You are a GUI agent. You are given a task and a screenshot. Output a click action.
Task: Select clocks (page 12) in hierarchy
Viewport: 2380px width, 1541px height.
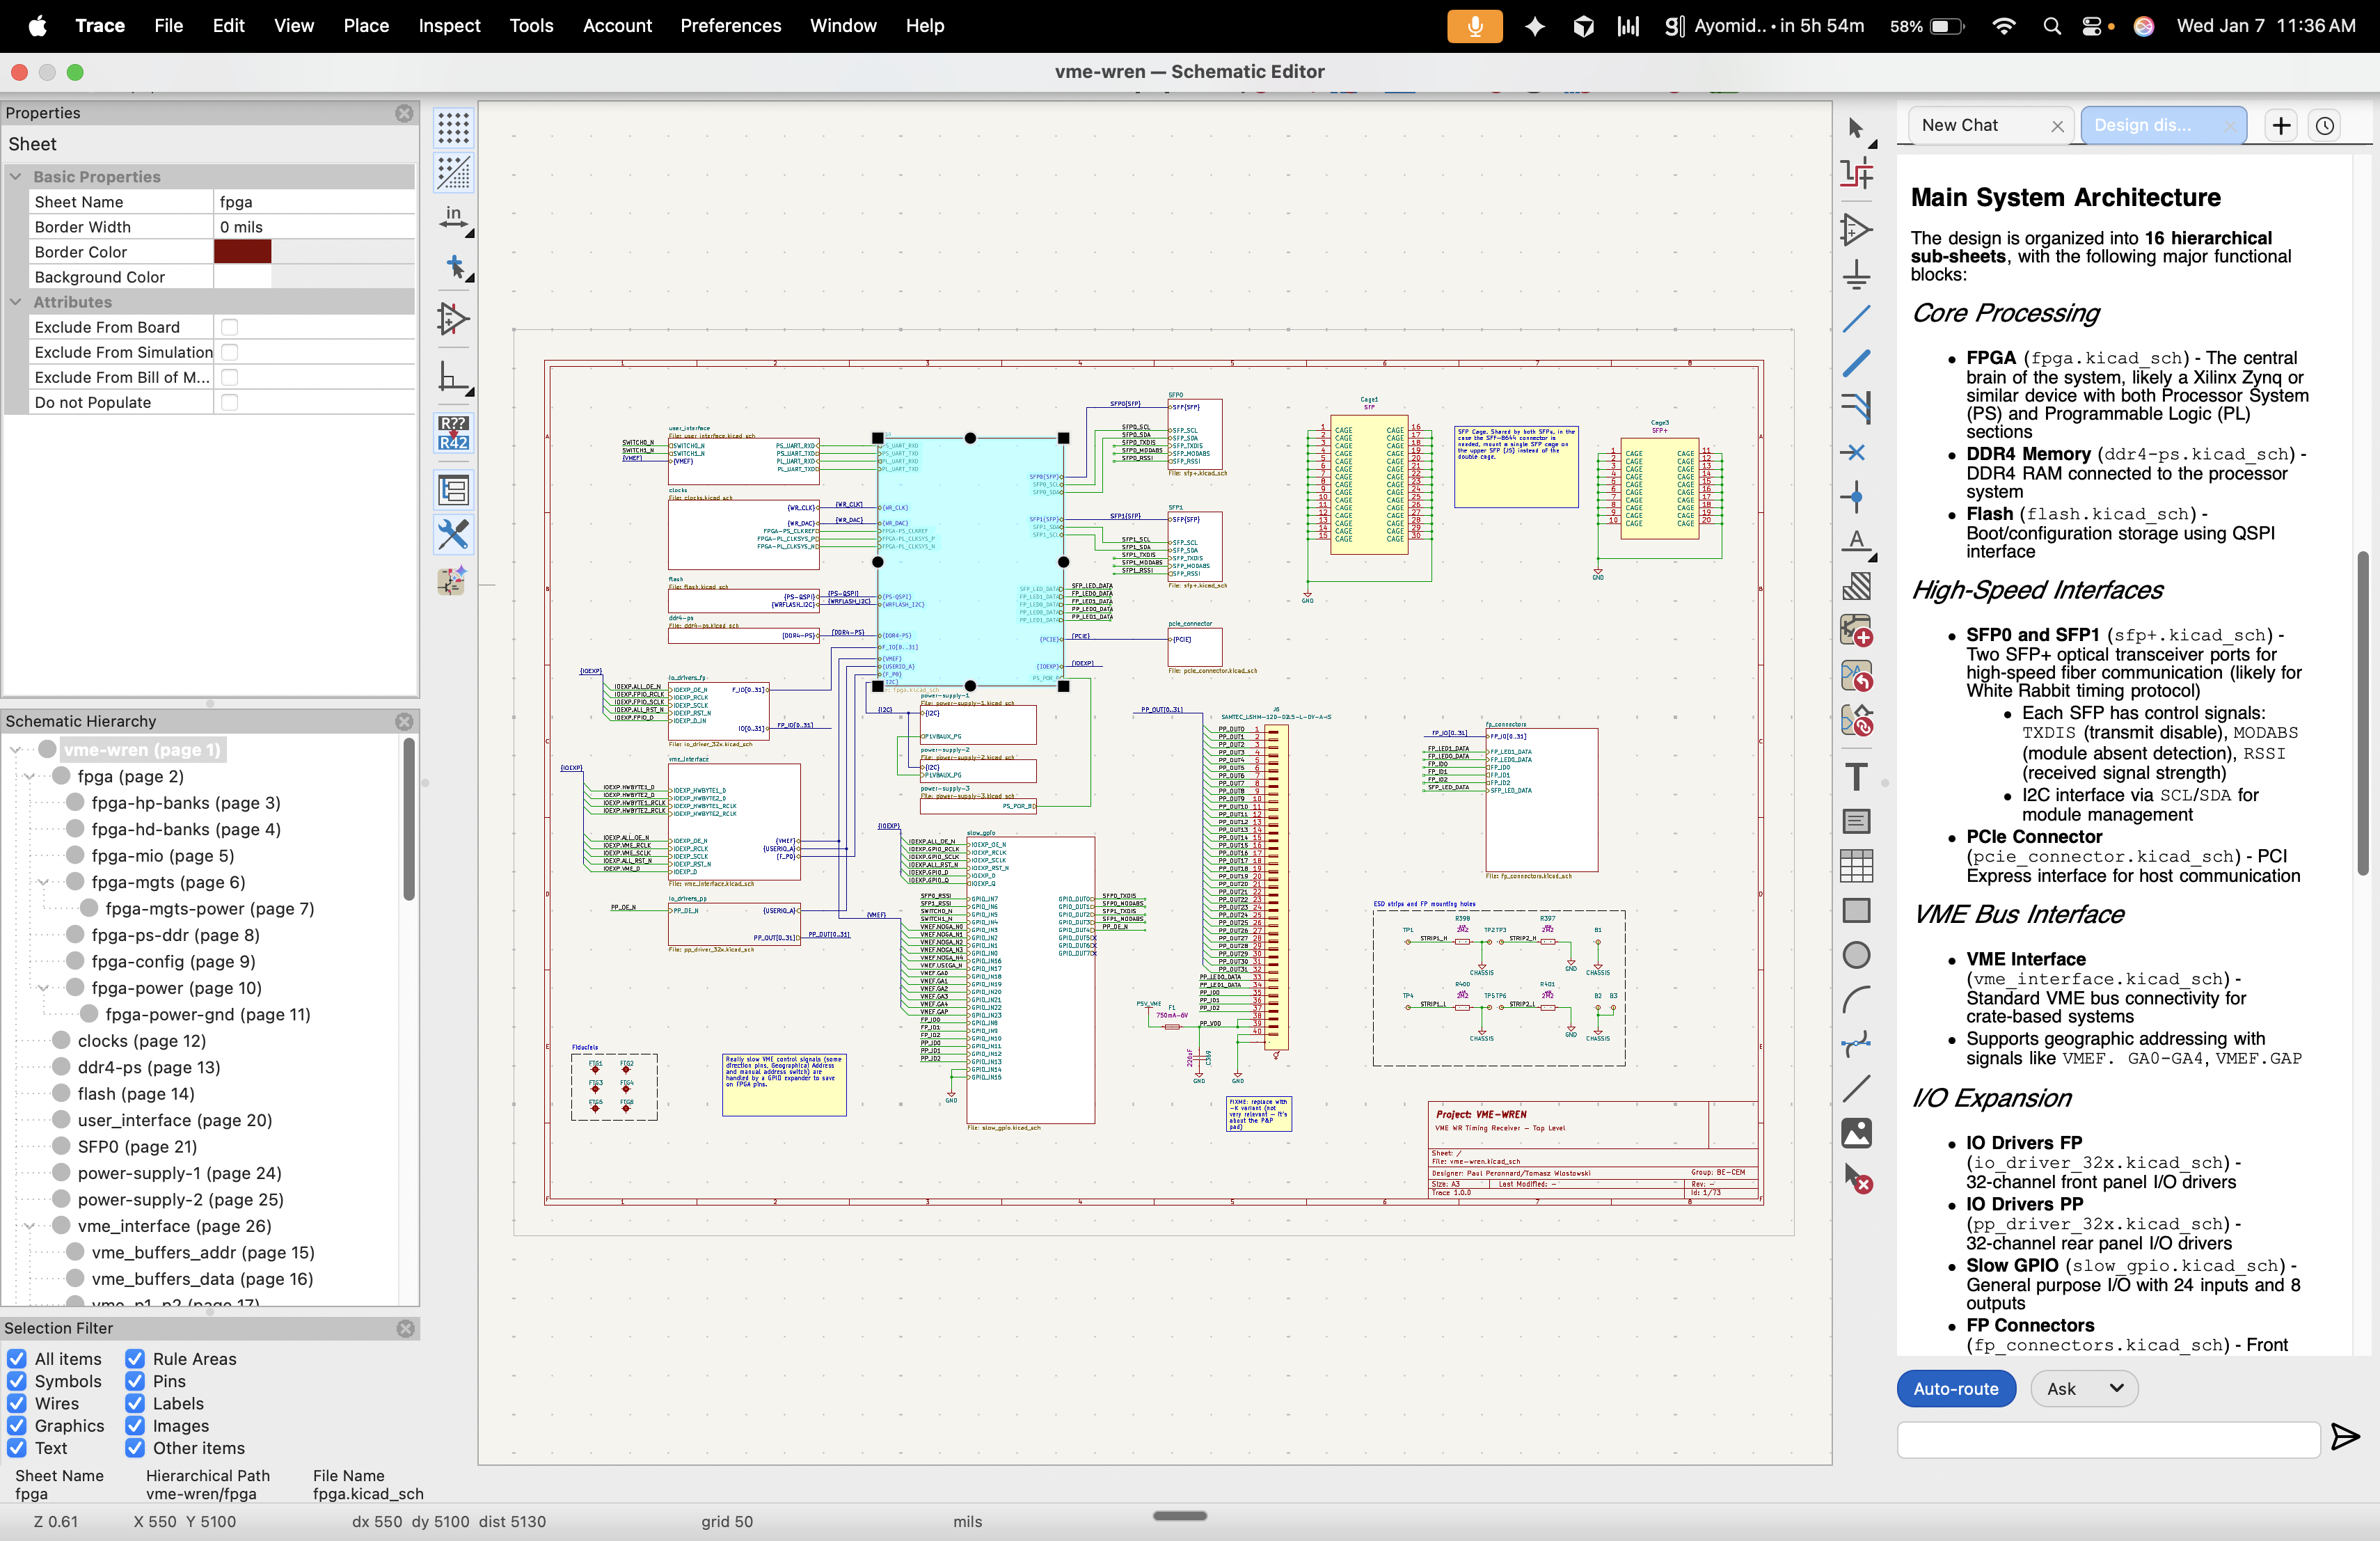[x=141, y=1041]
